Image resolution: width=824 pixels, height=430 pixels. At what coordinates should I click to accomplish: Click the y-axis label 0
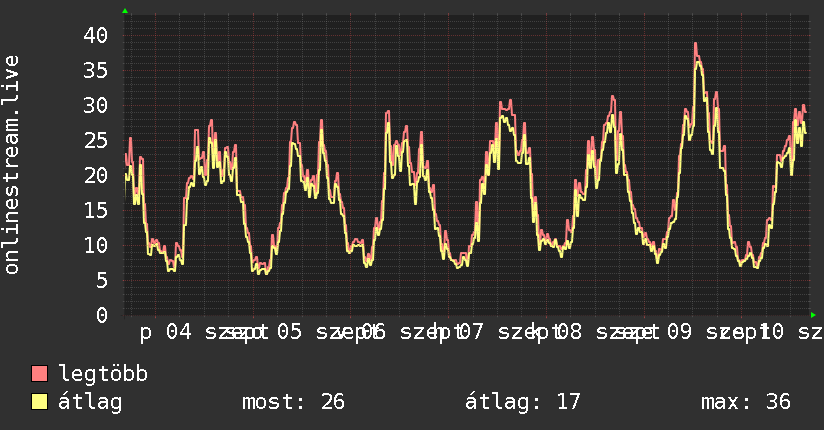tap(102, 315)
